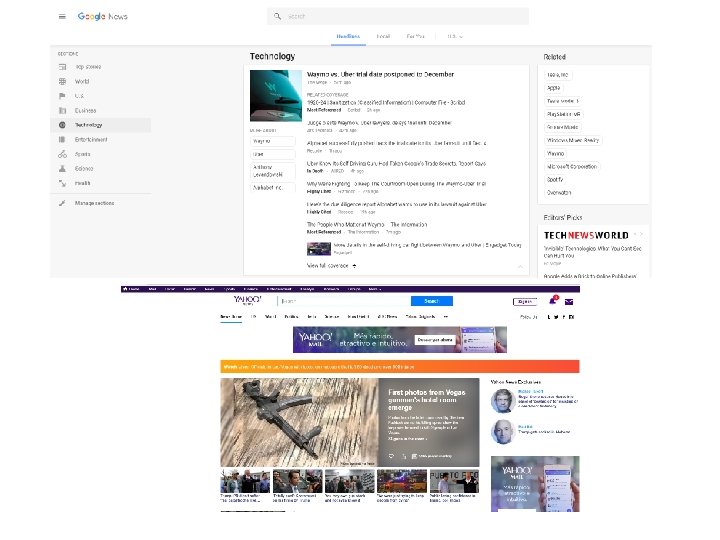Select the News Home tab on Yahoo
Screen dimensions: 720x540
[x=231, y=317]
